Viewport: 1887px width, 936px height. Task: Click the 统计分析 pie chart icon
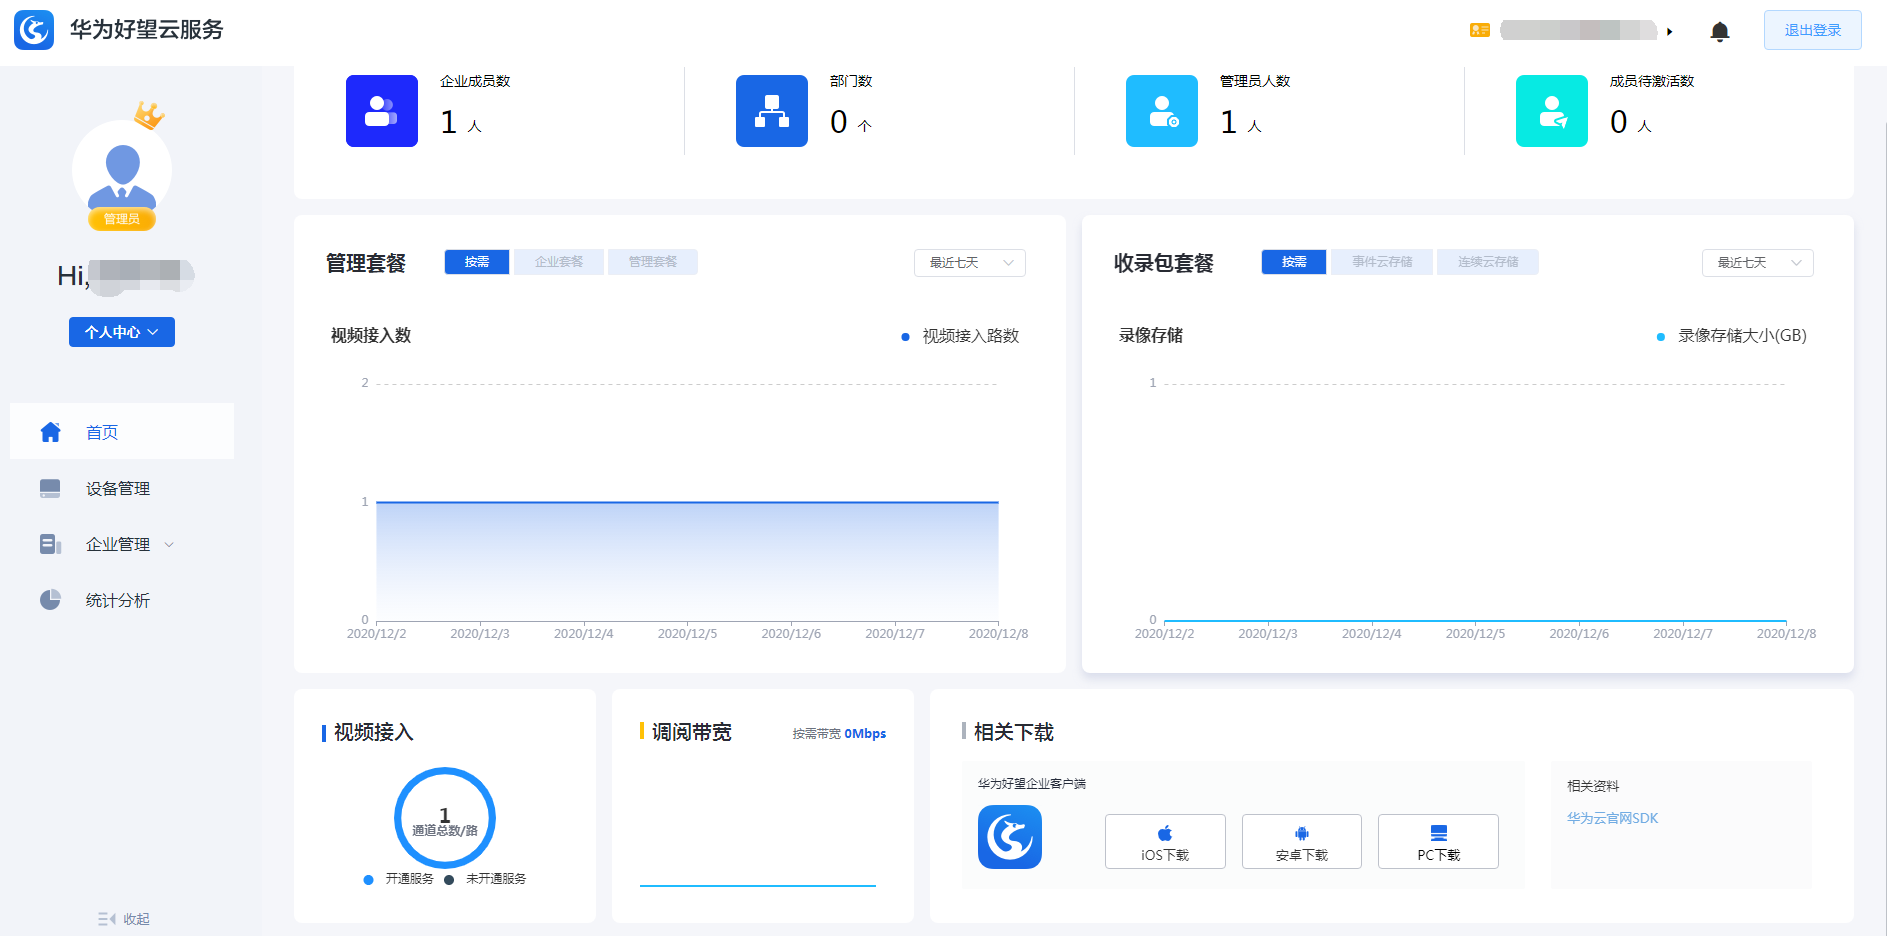pyautogui.click(x=51, y=600)
